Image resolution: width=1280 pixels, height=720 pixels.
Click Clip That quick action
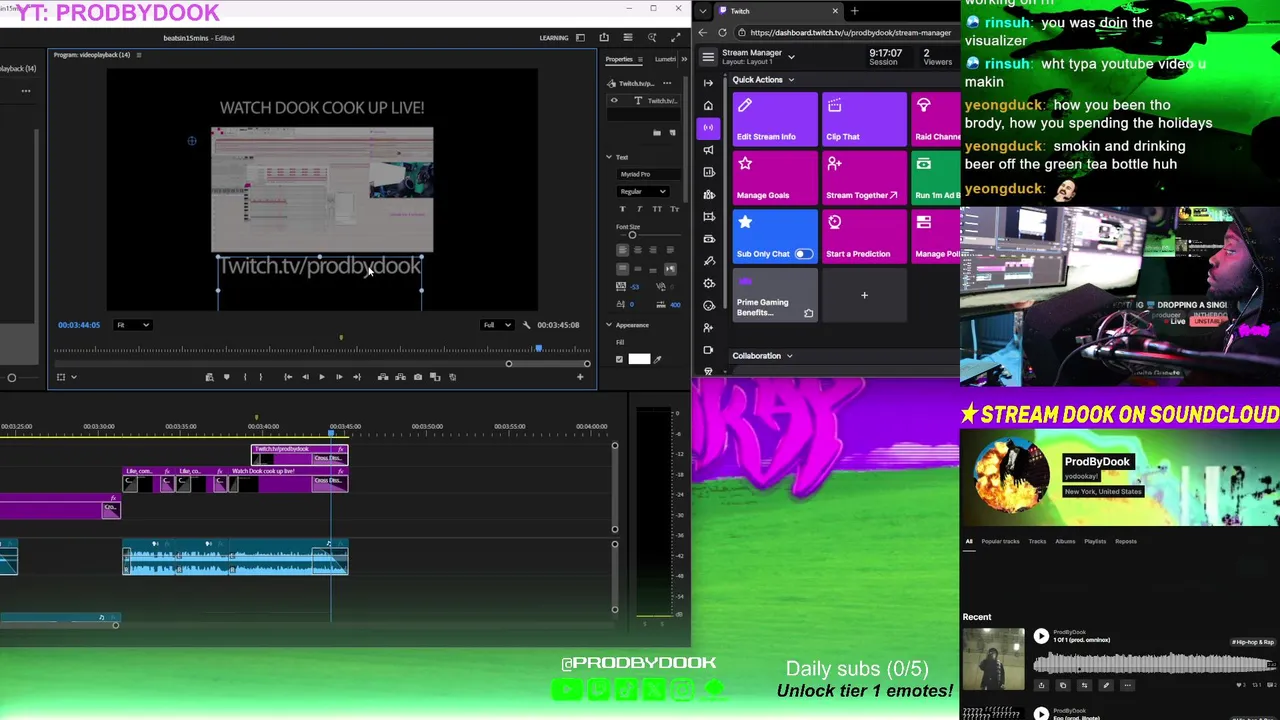(864, 119)
